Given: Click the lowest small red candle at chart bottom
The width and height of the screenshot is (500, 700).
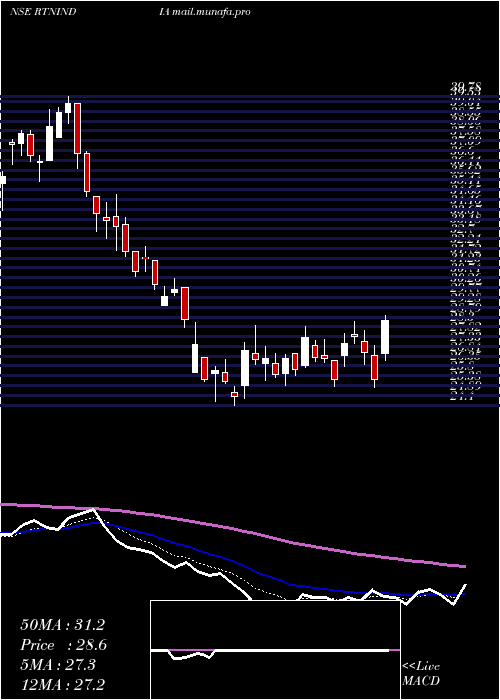Looking at the screenshot, I should (234, 395).
